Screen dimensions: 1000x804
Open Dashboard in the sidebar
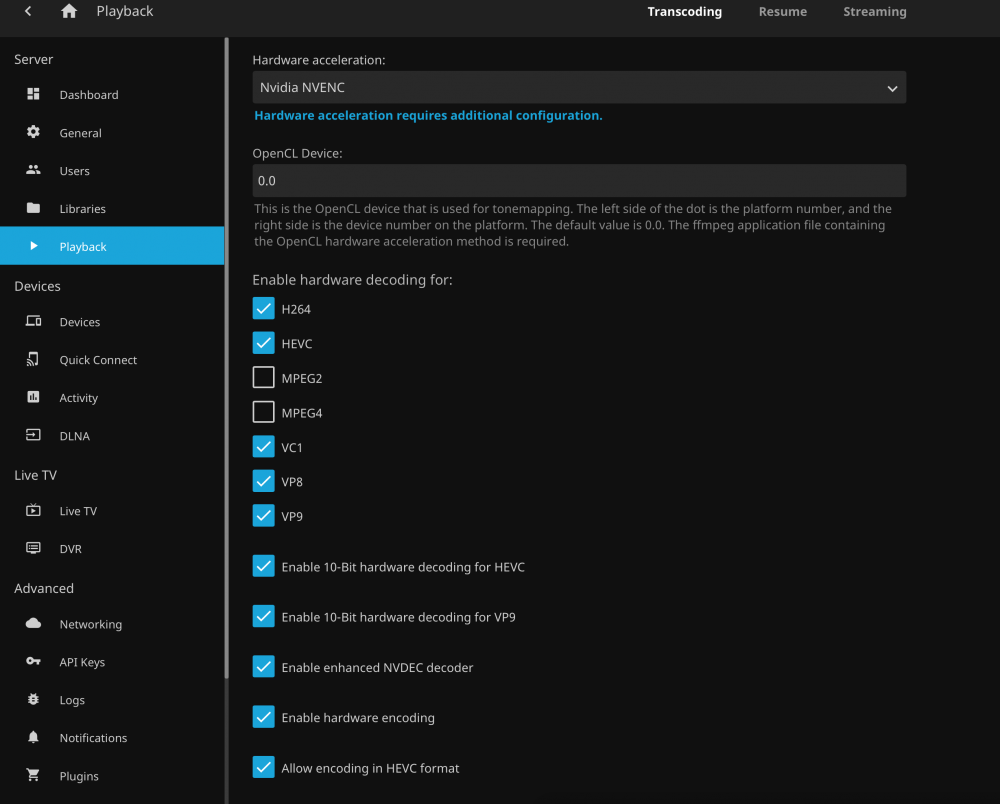pyautogui.click(x=112, y=94)
